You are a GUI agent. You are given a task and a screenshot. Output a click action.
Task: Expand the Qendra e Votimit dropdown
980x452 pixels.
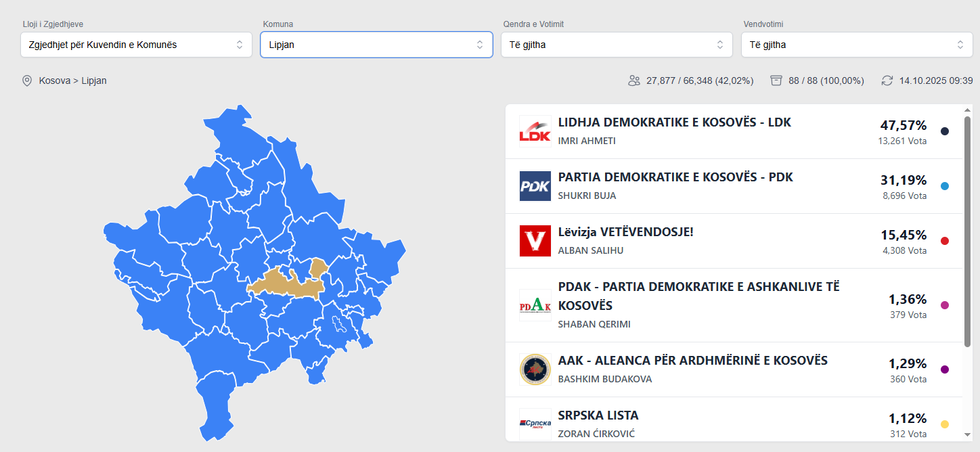(616, 44)
